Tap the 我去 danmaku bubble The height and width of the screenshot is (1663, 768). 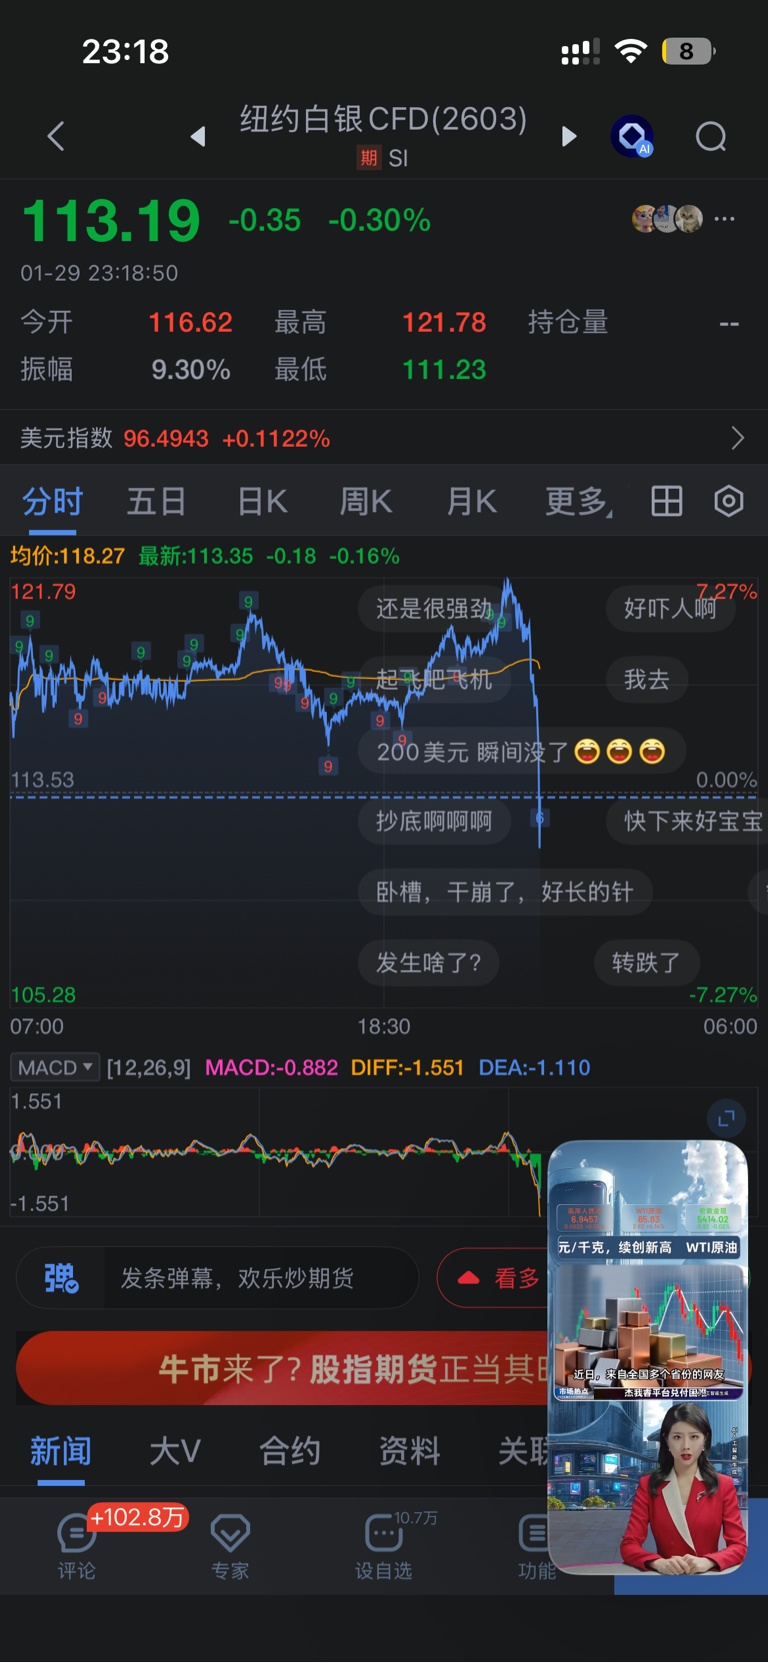[647, 679]
